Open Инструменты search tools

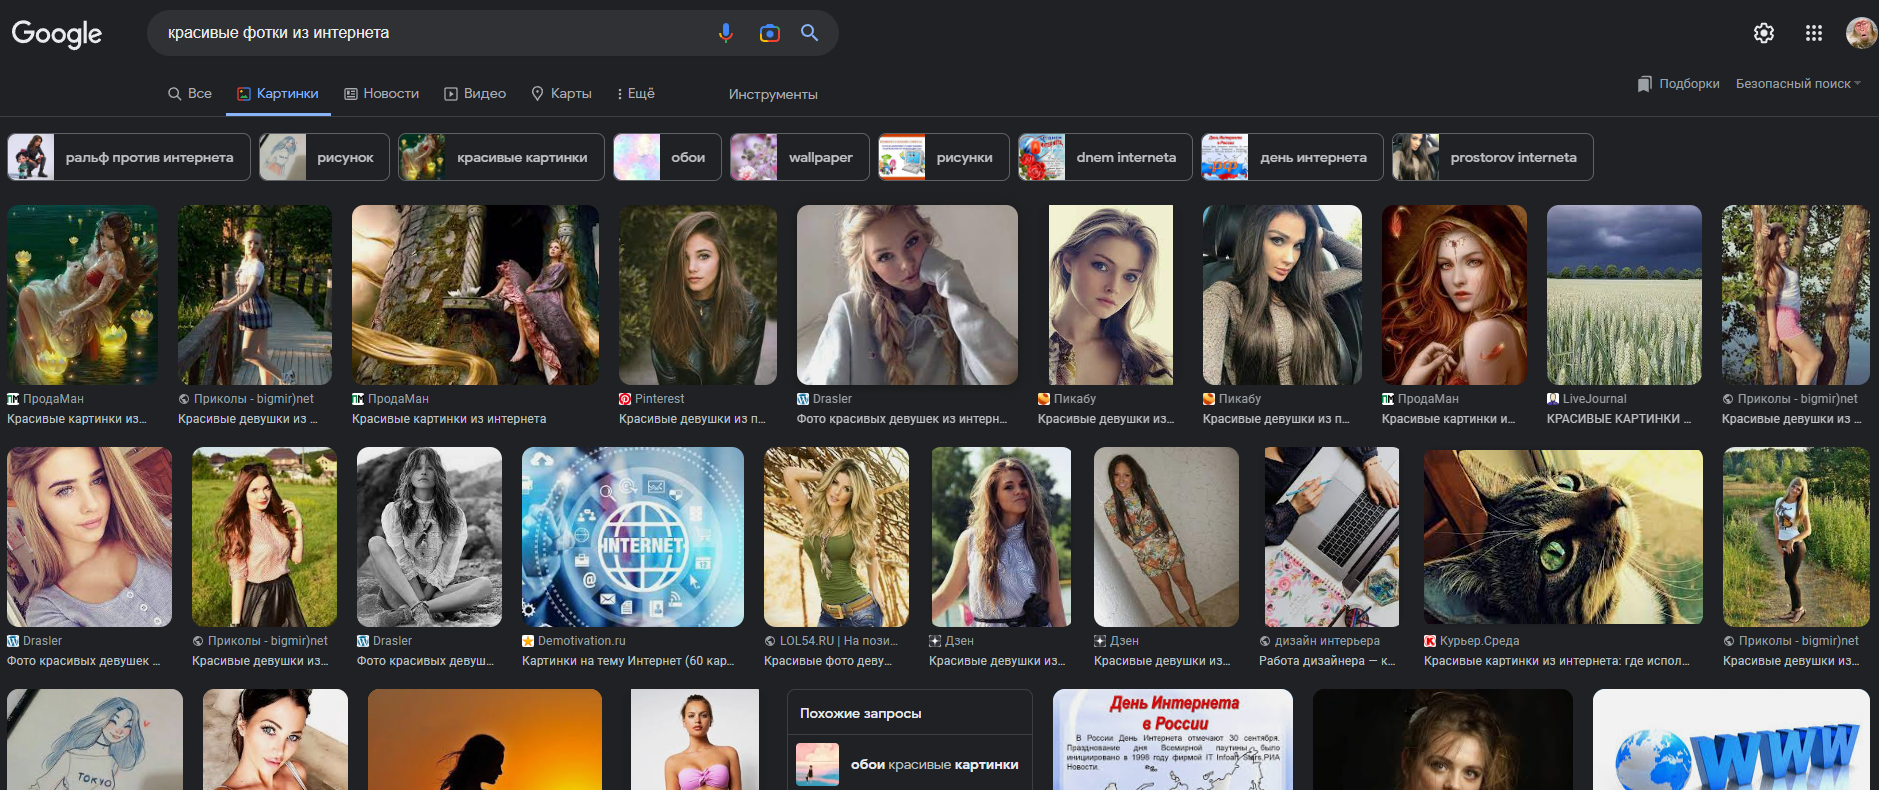773,94
